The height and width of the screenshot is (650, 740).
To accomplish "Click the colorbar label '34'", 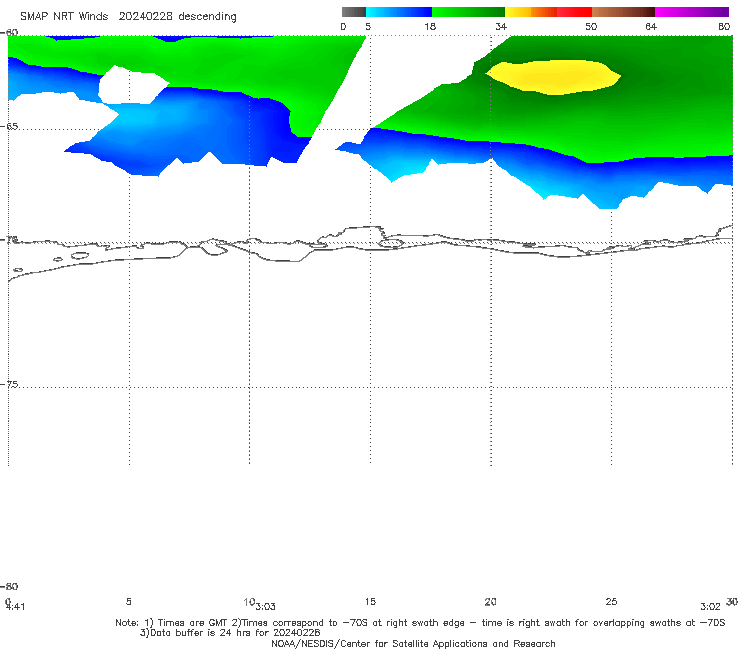I will (x=501, y=26).
